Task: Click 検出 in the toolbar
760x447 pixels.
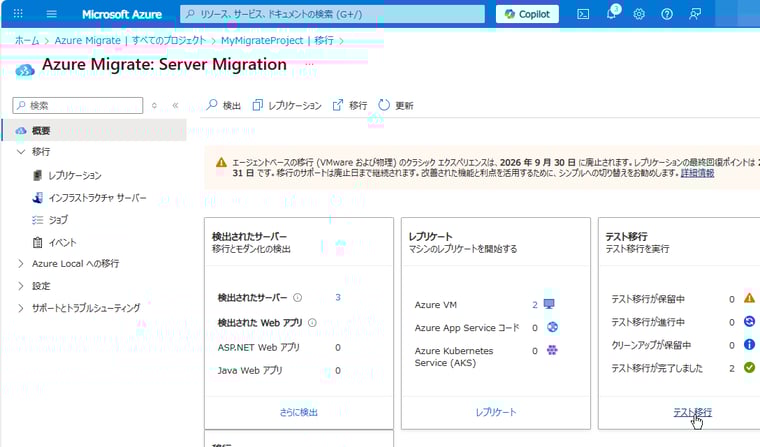Action: tap(224, 105)
